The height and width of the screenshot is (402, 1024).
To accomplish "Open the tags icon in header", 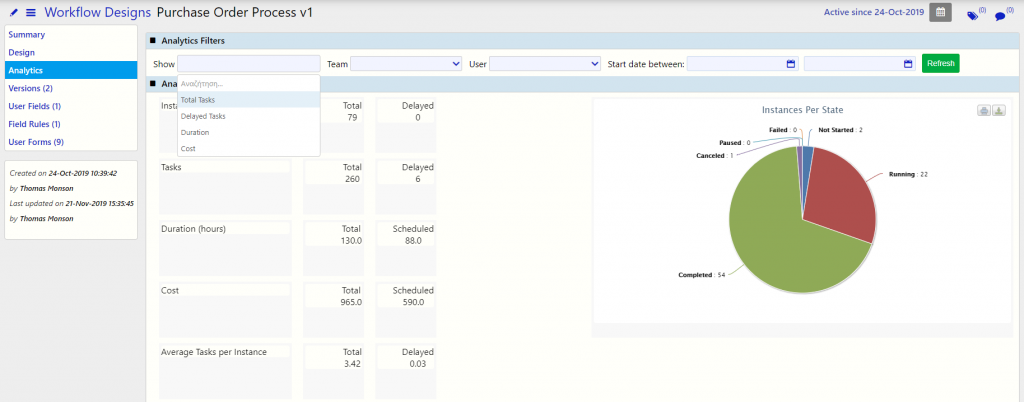I will tap(973, 16).
